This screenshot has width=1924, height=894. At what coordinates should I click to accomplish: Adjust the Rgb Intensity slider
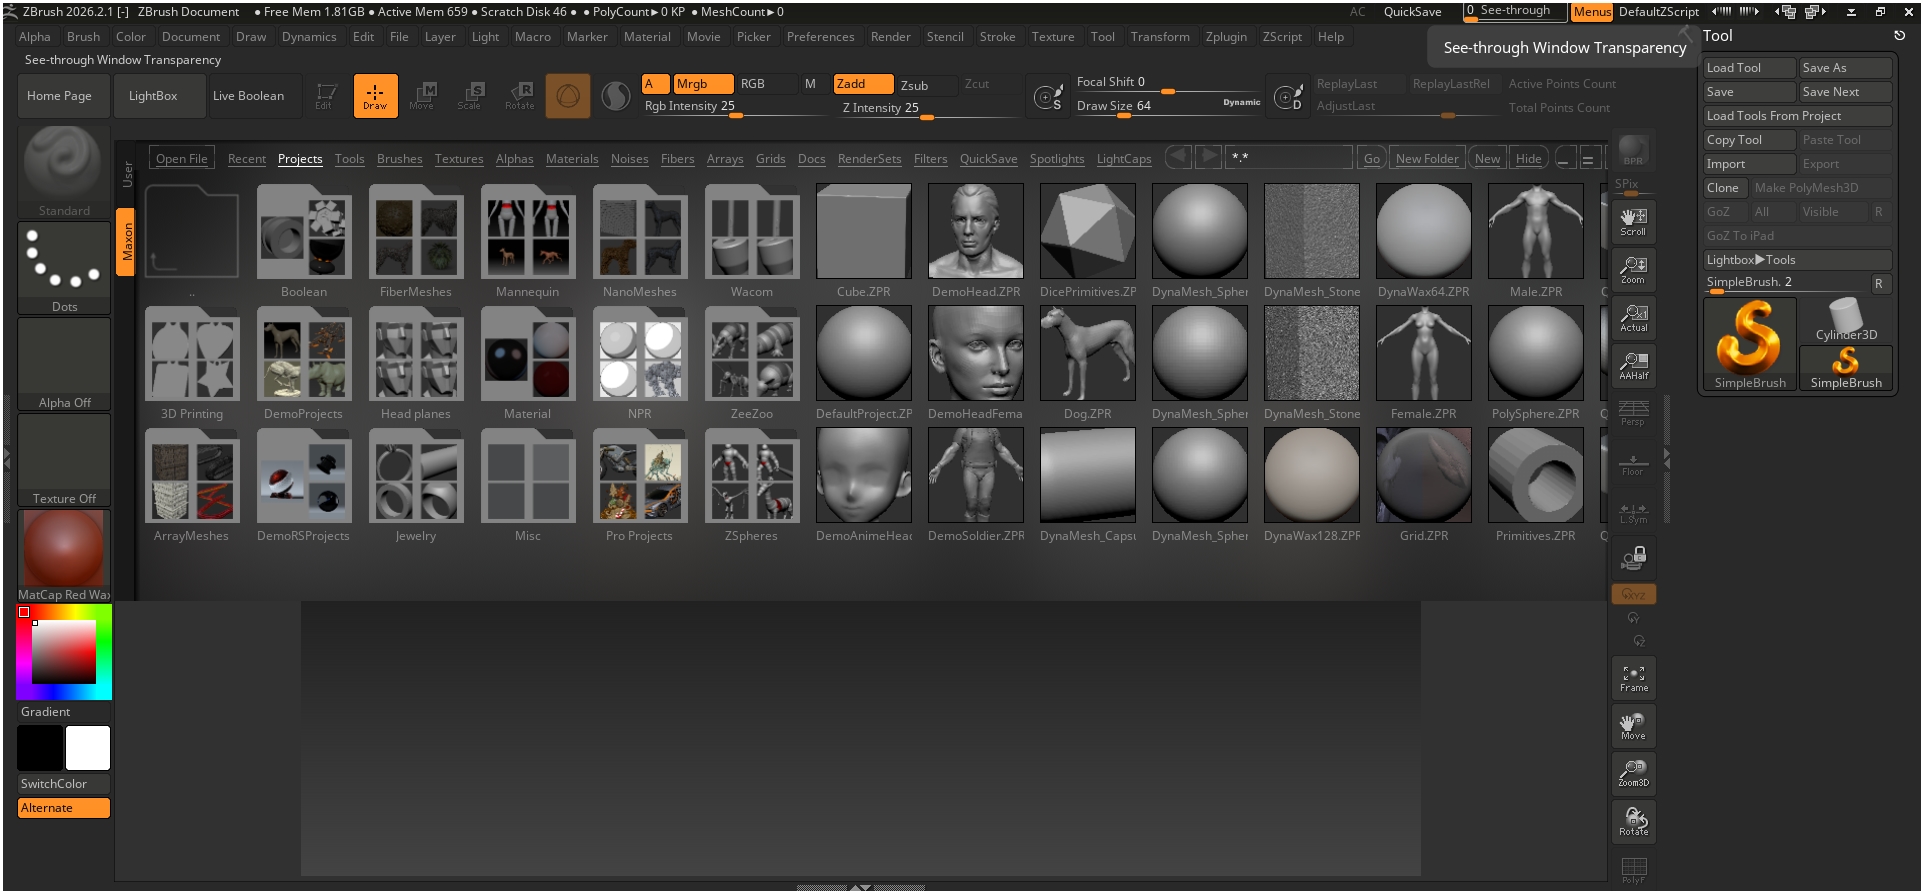click(734, 107)
